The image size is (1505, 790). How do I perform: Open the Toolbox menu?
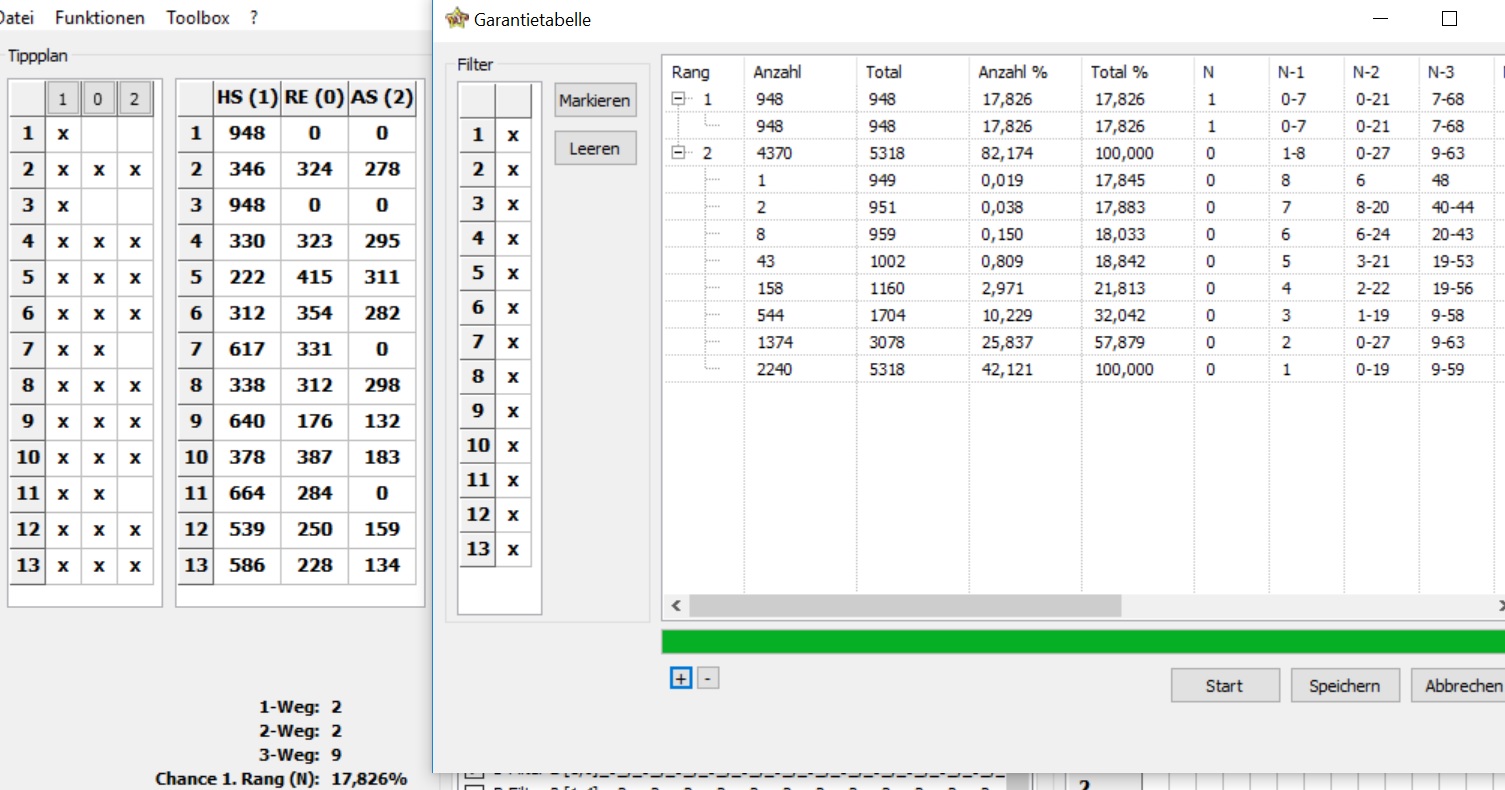pos(198,18)
